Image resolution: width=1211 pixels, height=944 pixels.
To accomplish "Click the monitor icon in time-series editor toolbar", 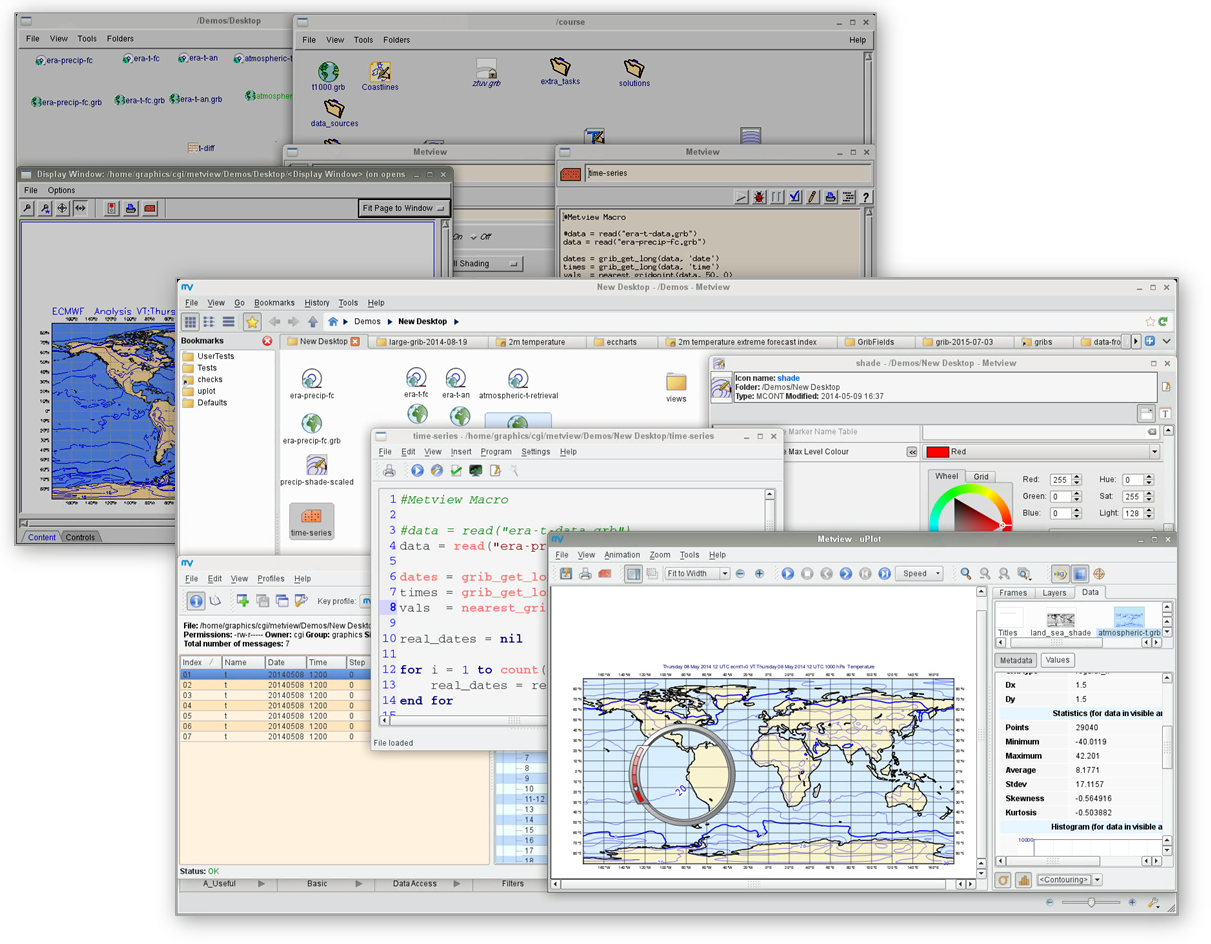I will [475, 470].
